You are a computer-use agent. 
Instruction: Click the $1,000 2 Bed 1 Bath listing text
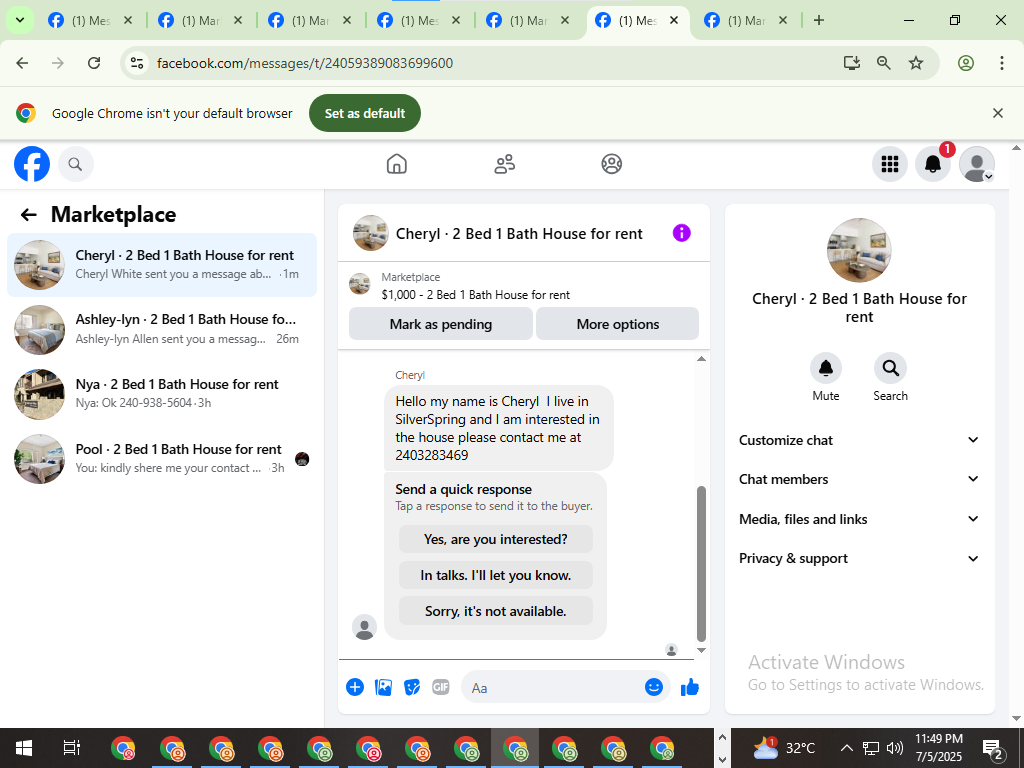coord(475,295)
